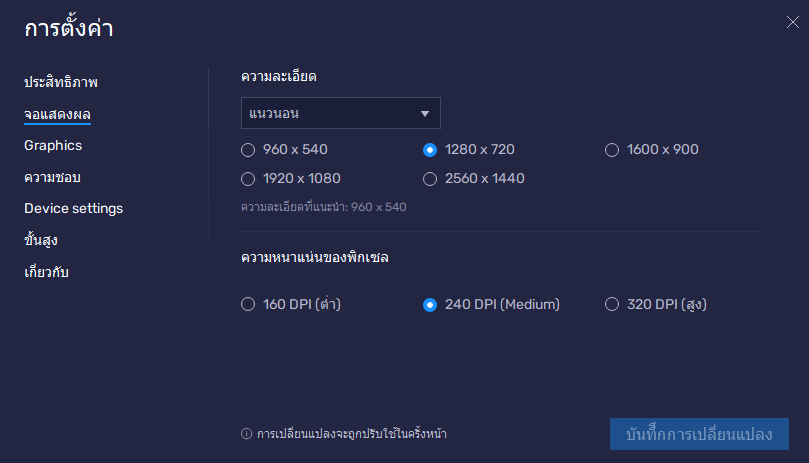Viewport: 809px width, 463px height.
Task: Close the settings window with X icon
Action: pos(792,22)
